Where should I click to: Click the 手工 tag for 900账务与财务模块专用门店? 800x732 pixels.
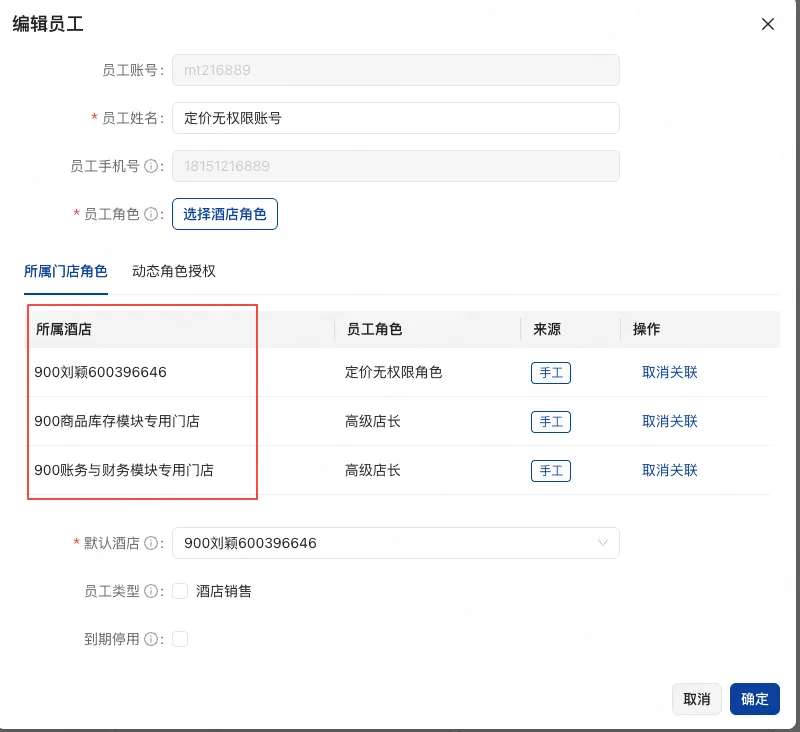551,470
